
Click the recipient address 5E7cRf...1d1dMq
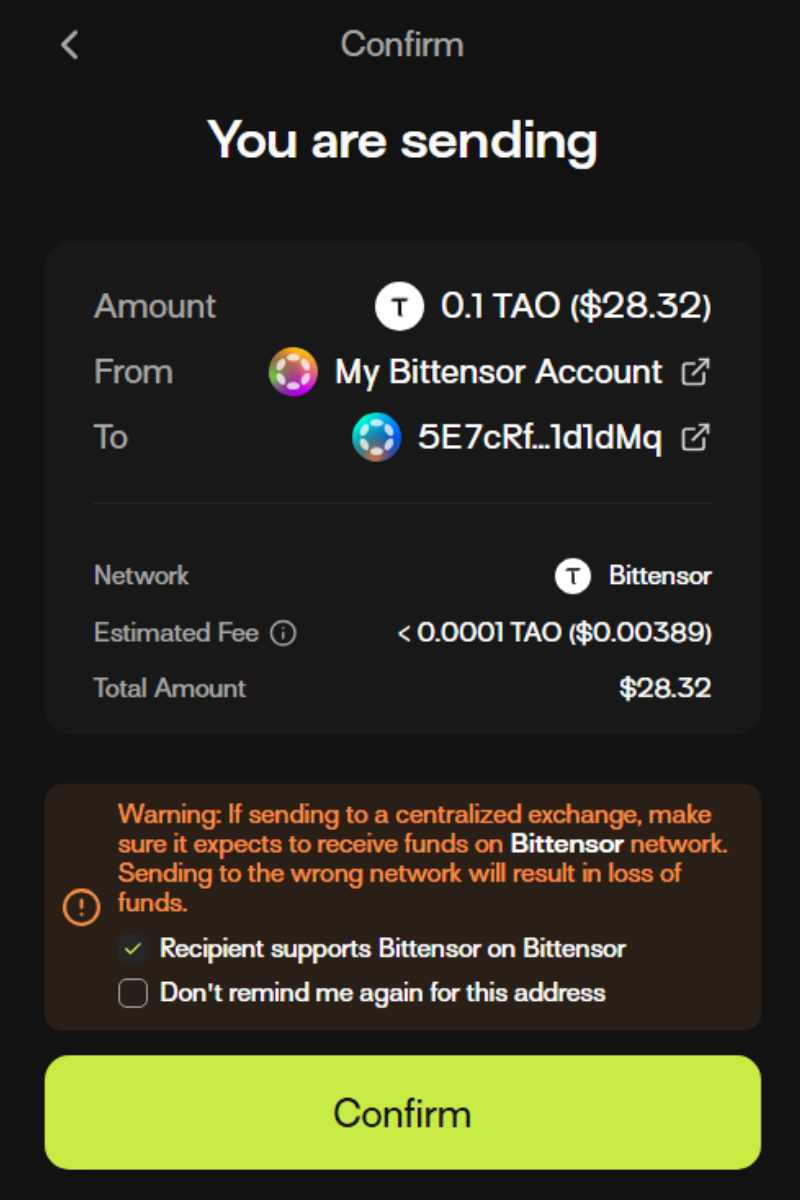tap(539, 438)
